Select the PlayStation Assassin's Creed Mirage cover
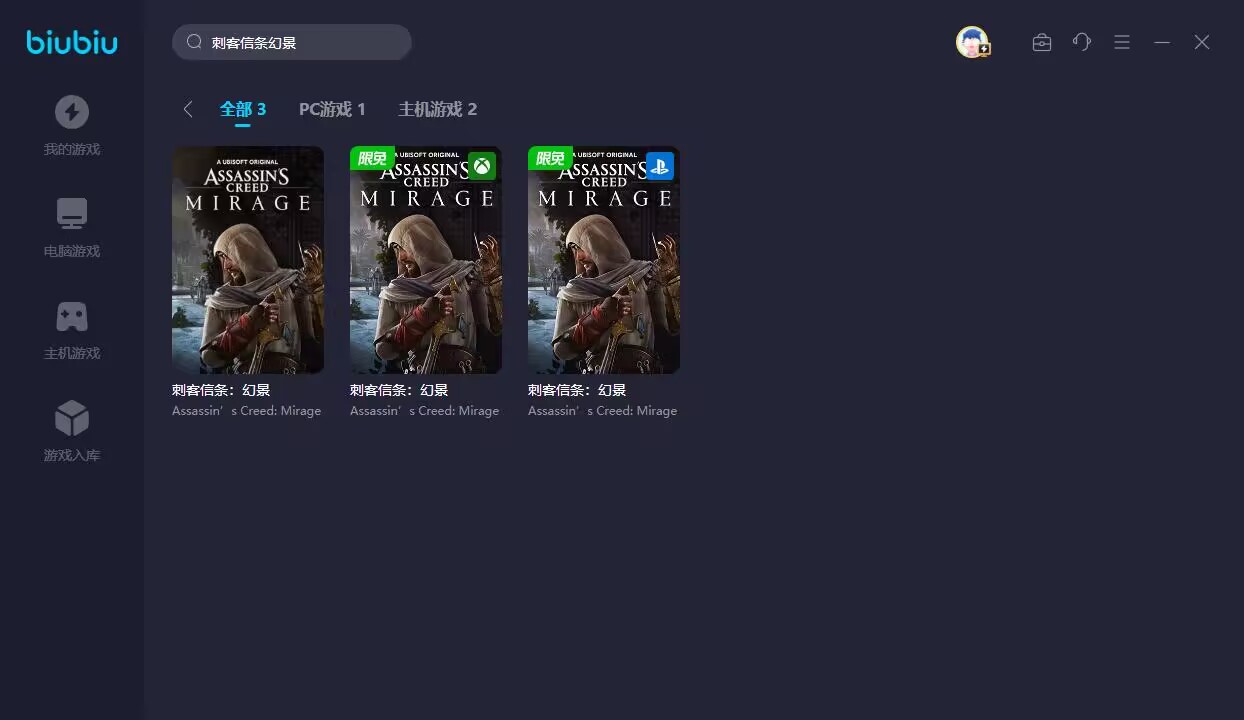This screenshot has height=720, width=1244. tap(604, 260)
